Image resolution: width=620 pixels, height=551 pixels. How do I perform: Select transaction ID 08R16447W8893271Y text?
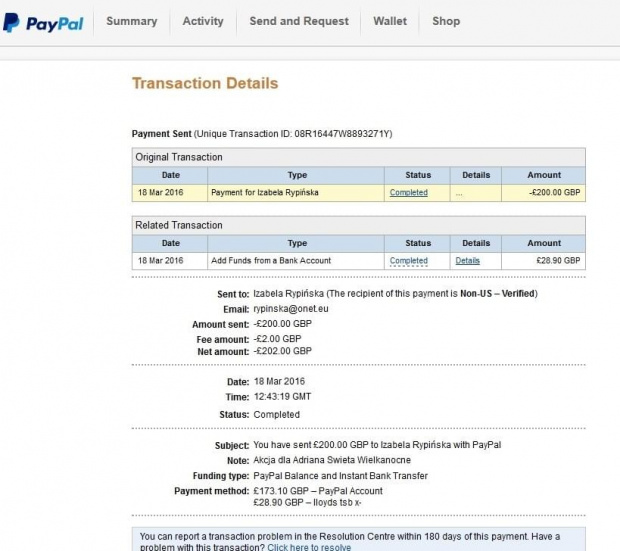point(342,134)
